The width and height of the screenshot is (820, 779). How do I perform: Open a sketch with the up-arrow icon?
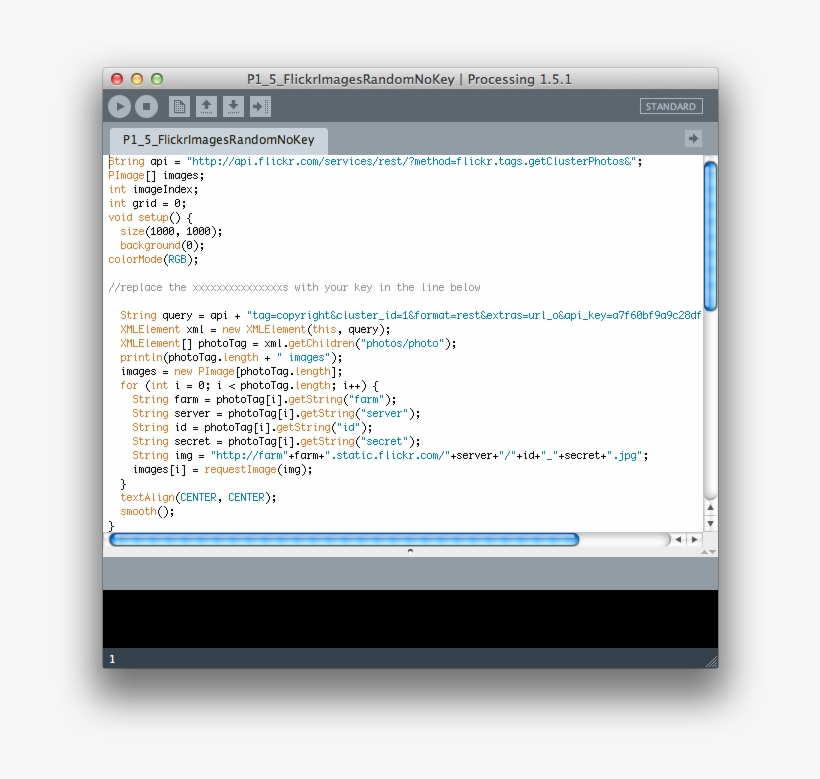point(207,107)
